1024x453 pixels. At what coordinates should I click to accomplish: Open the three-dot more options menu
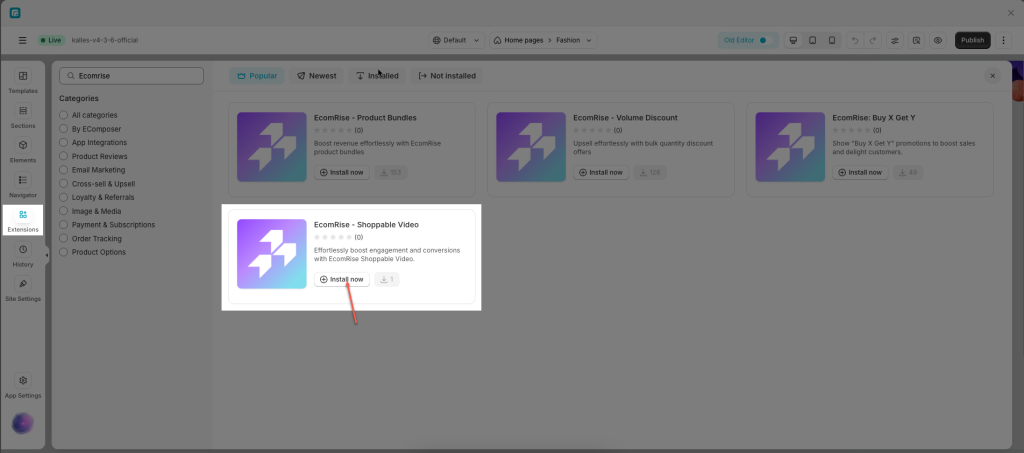pyautogui.click(x=1004, y=40)
